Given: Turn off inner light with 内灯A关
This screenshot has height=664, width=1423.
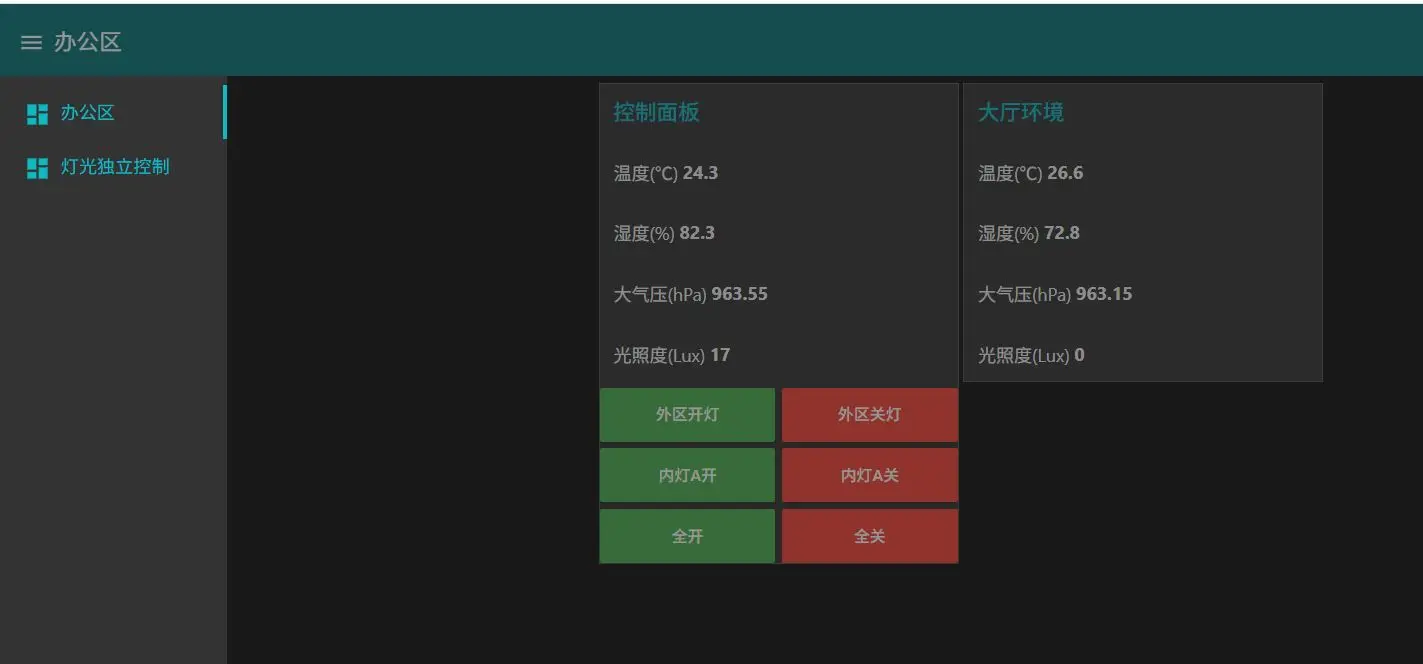Looking at the screenshot, I should coord(870,476).
